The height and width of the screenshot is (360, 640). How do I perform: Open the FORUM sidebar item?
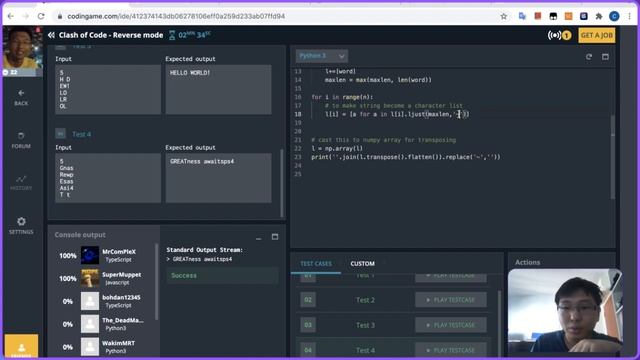pyautogui.click(x=21, y=140)
